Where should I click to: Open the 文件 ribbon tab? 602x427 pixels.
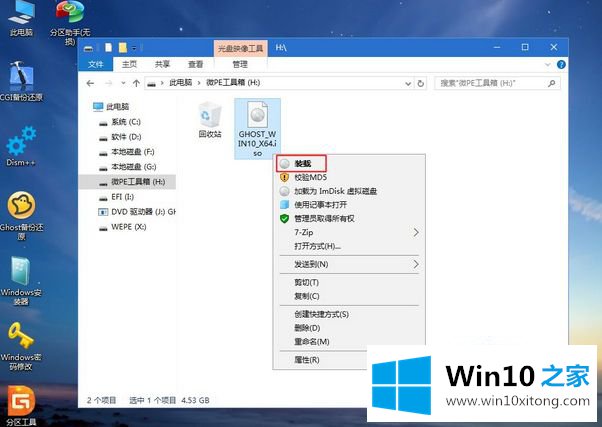(x=95, y=64)
